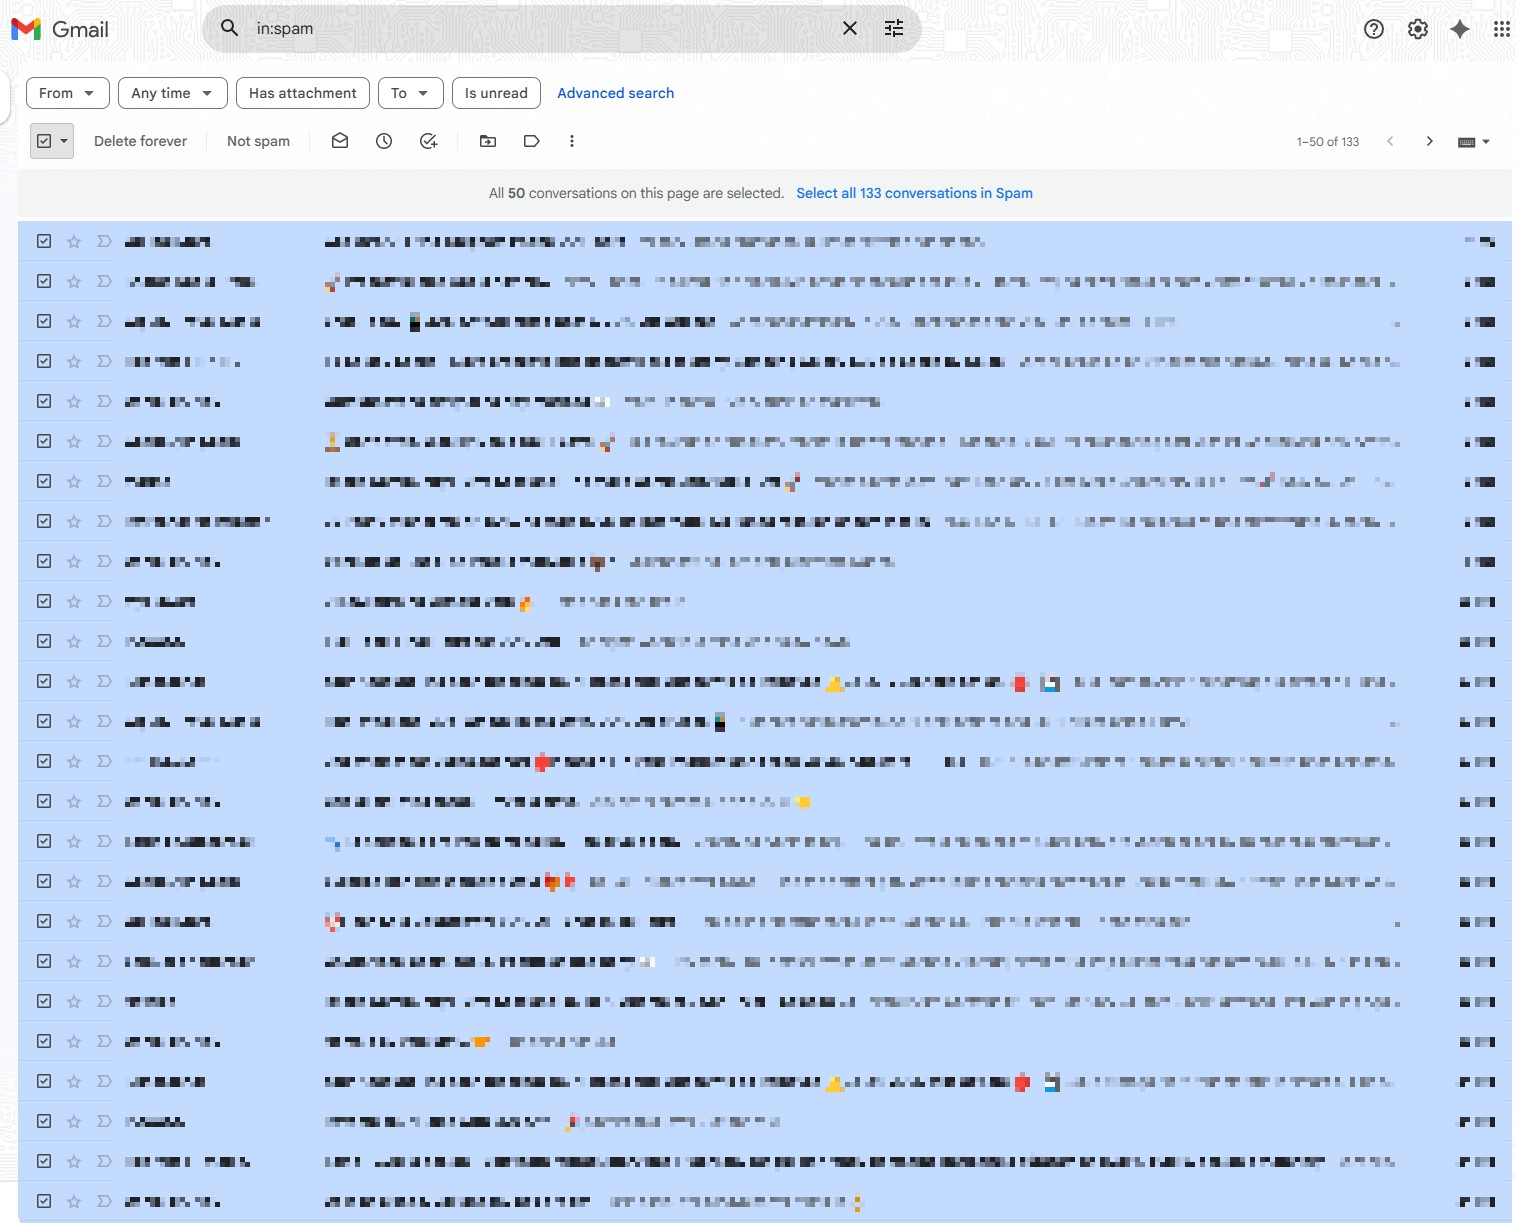Click the Not spam button
1516x1223 pixels.
click(x=257, y=141)
